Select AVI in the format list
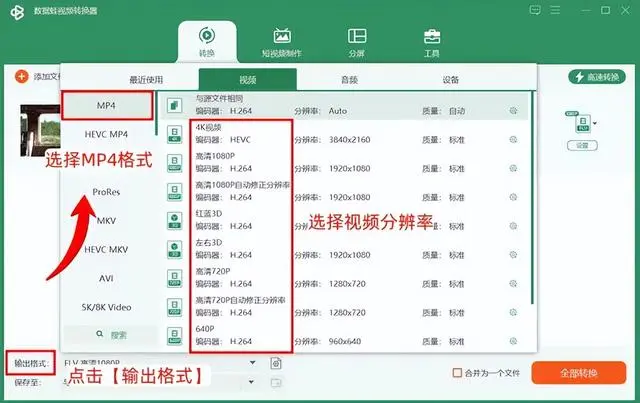The width and height of the screenshot is (640, 403). [x=107, y=278]
